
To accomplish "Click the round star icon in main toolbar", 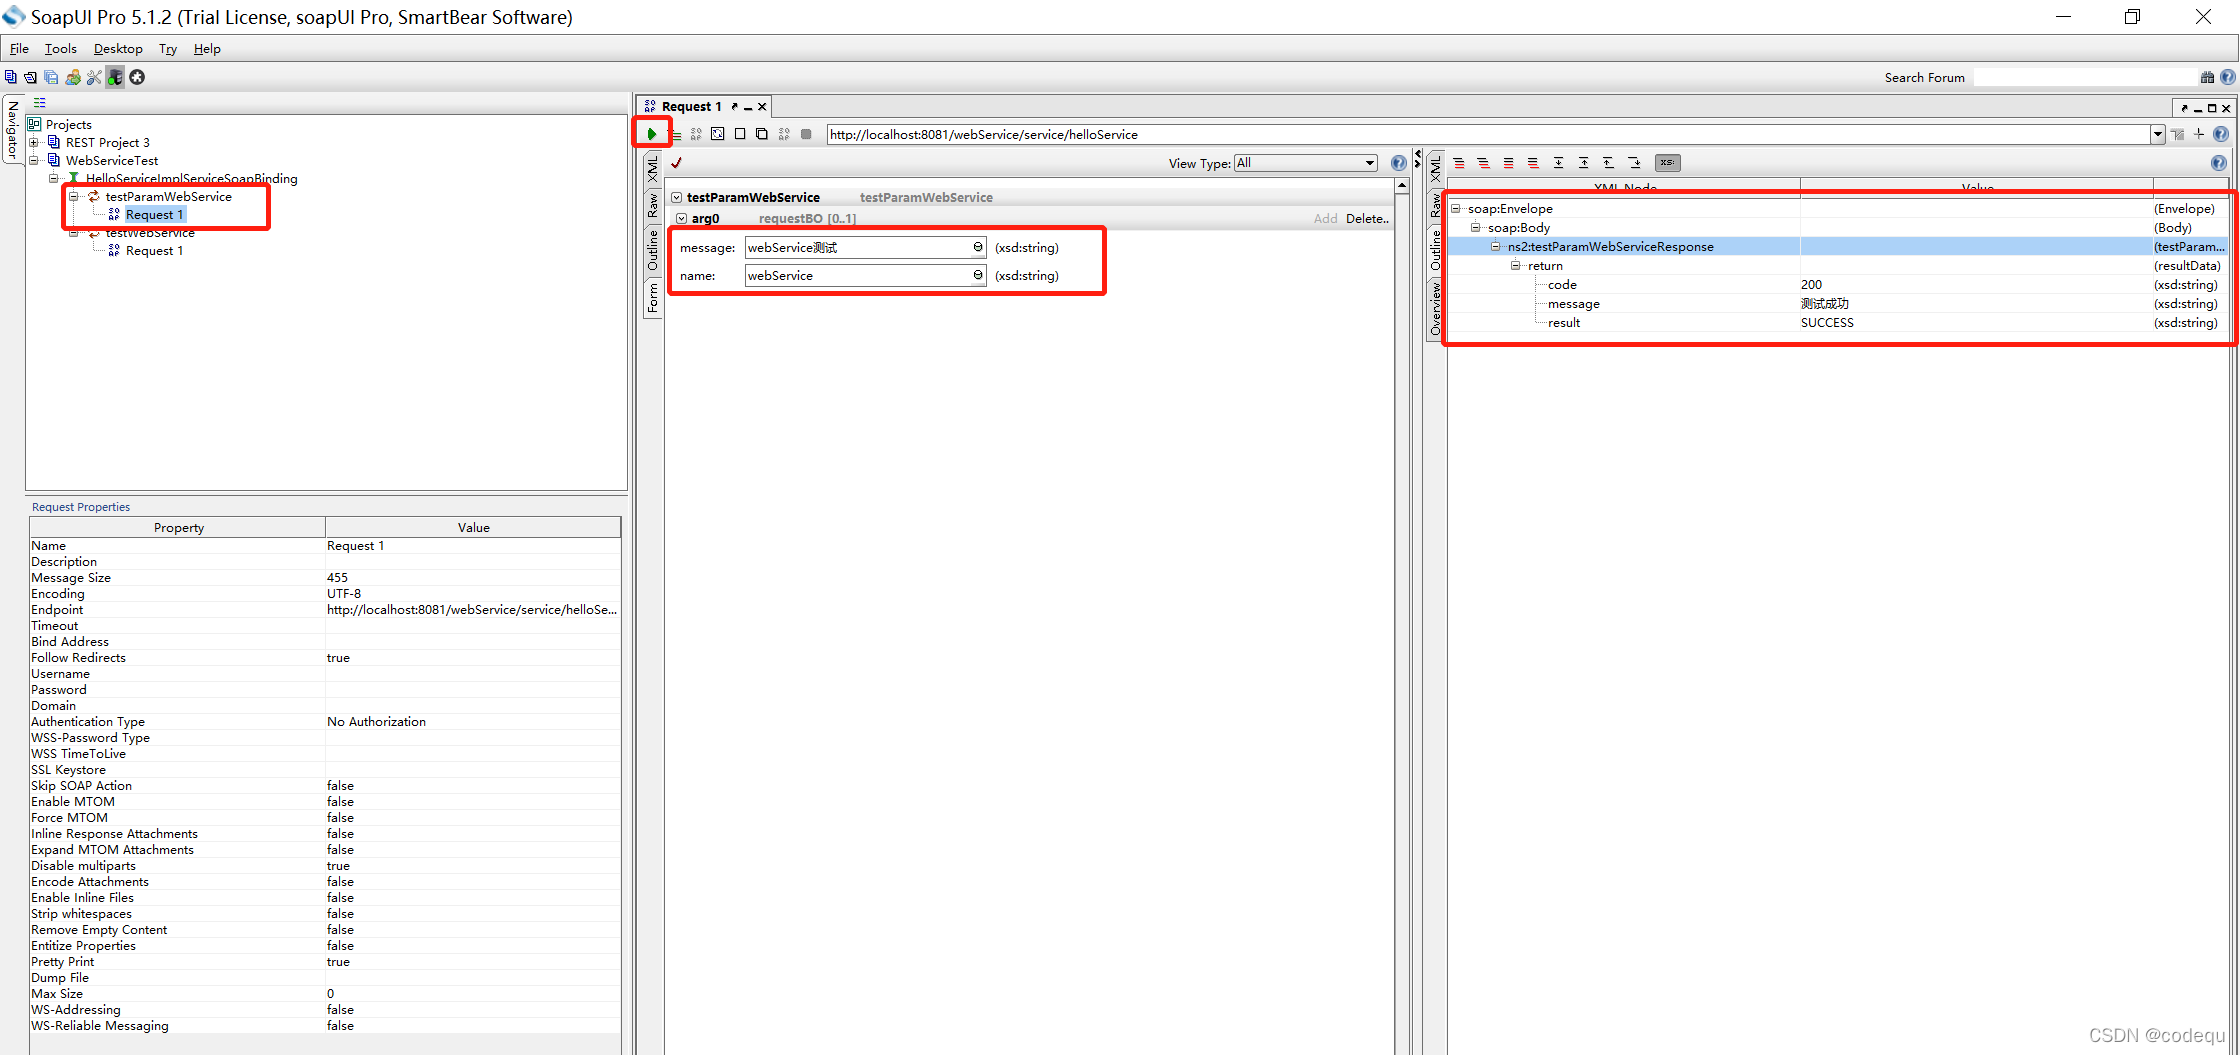I will (138, 77).
